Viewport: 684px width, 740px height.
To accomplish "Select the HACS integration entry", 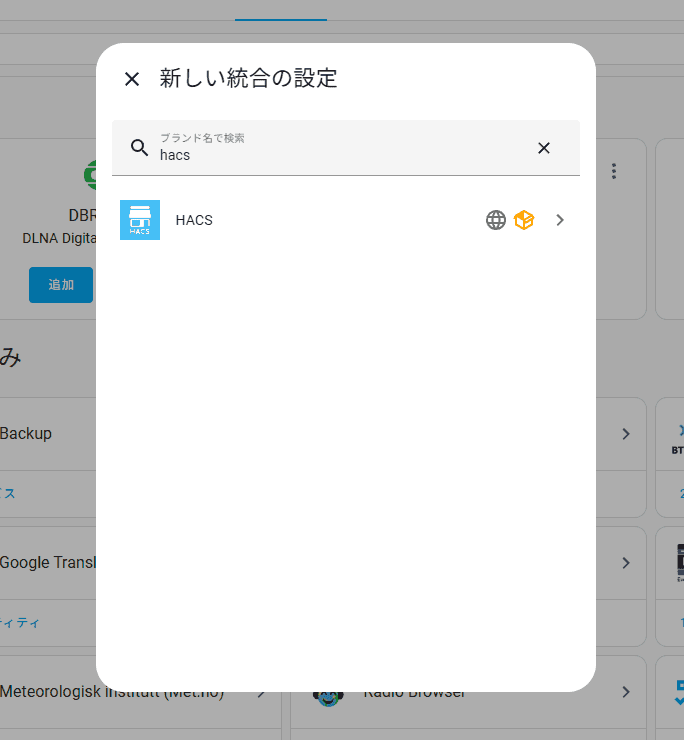I will (346, 220).
